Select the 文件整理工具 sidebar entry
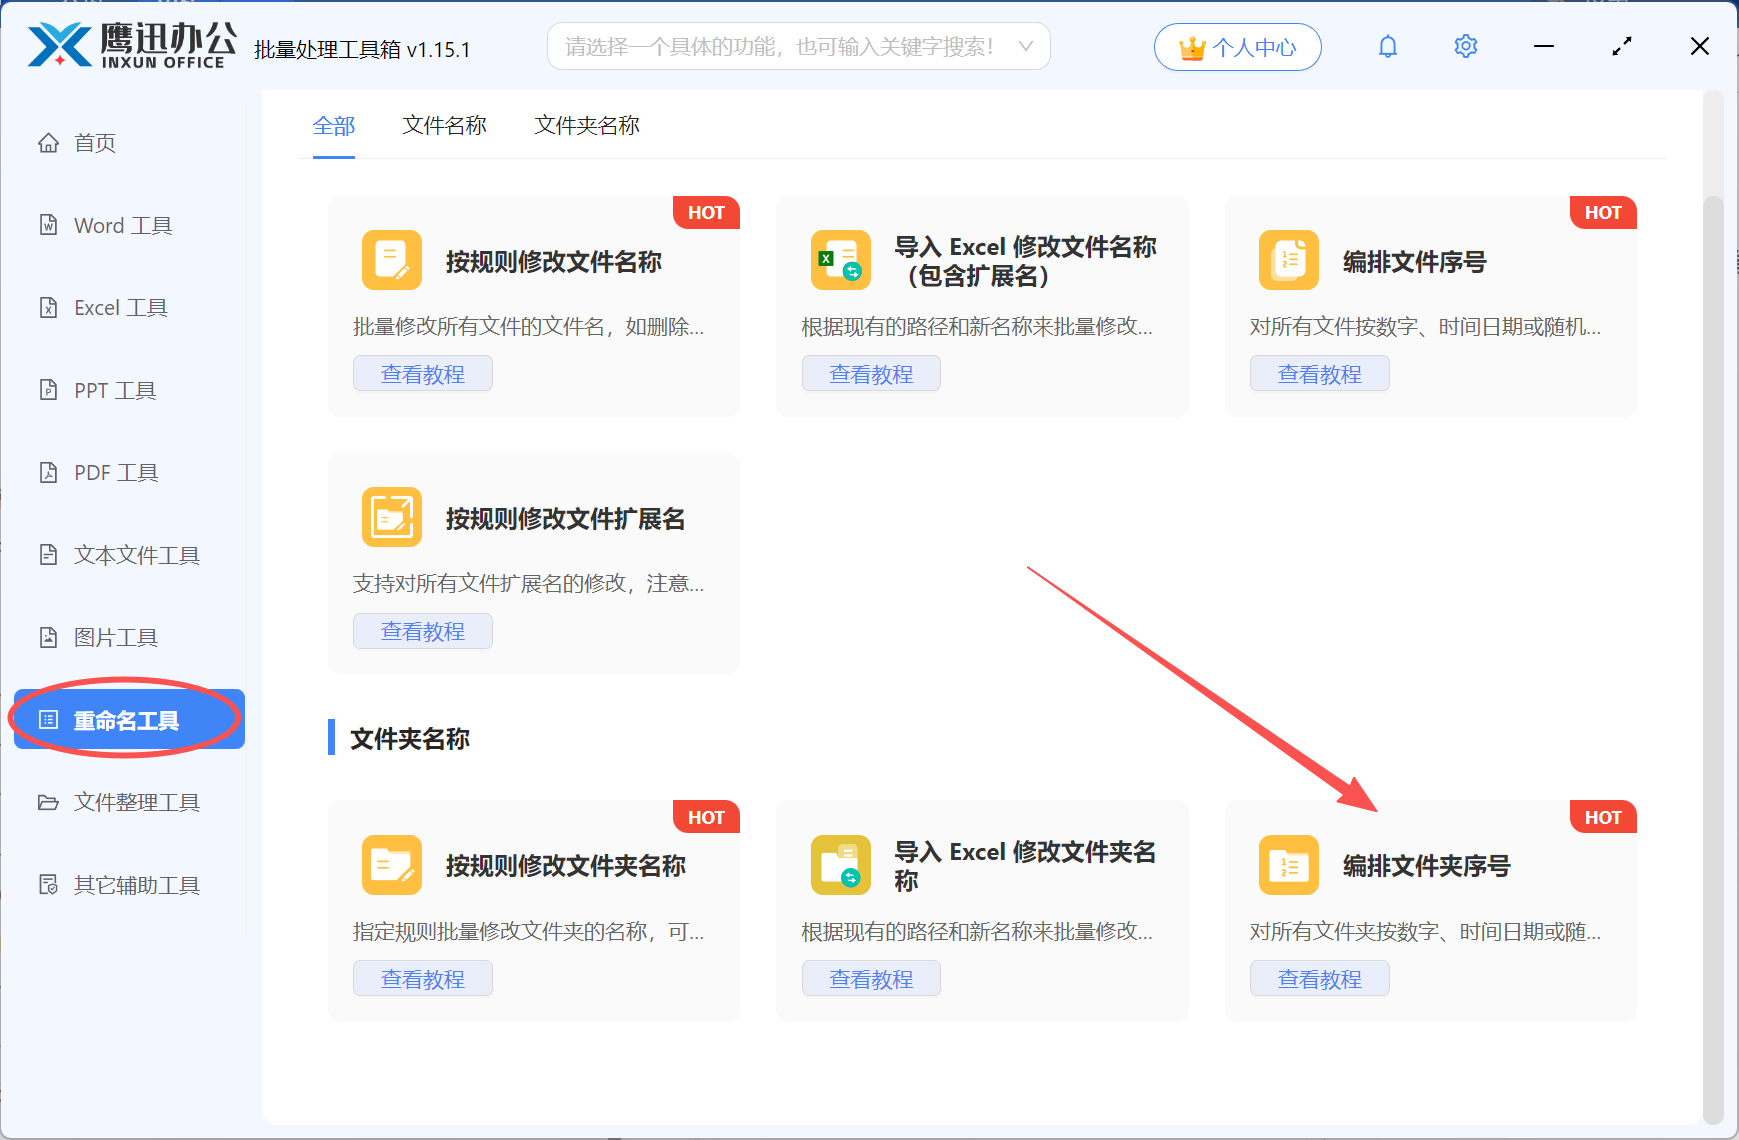This screenshot has height=1140, width=1739. point(135,802)
